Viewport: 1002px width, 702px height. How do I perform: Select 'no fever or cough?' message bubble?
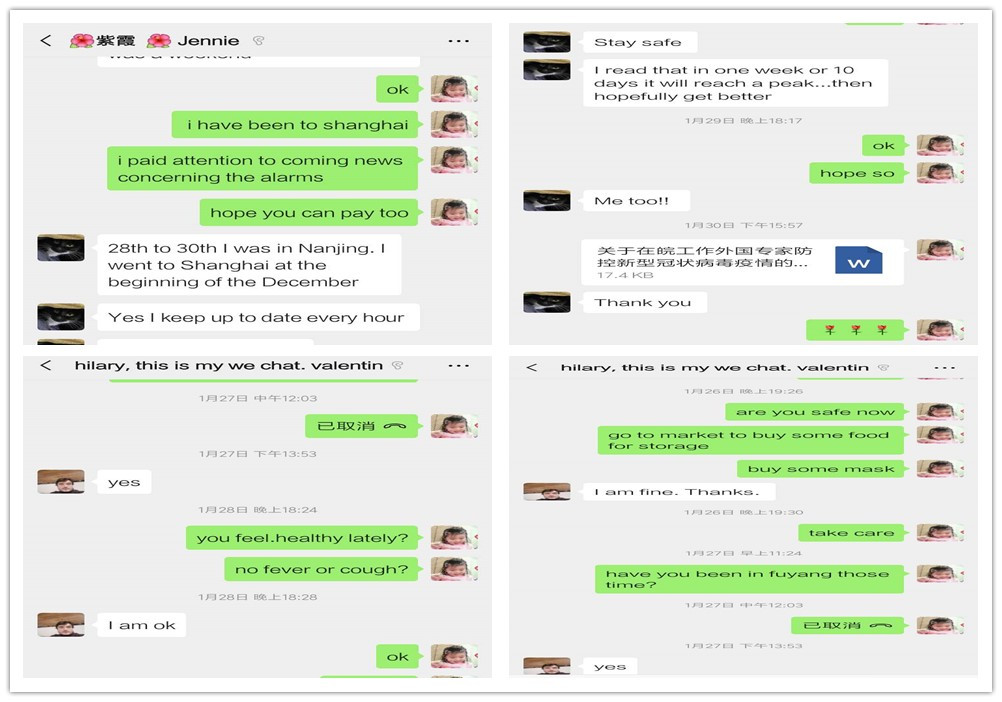tap(321, 569)
